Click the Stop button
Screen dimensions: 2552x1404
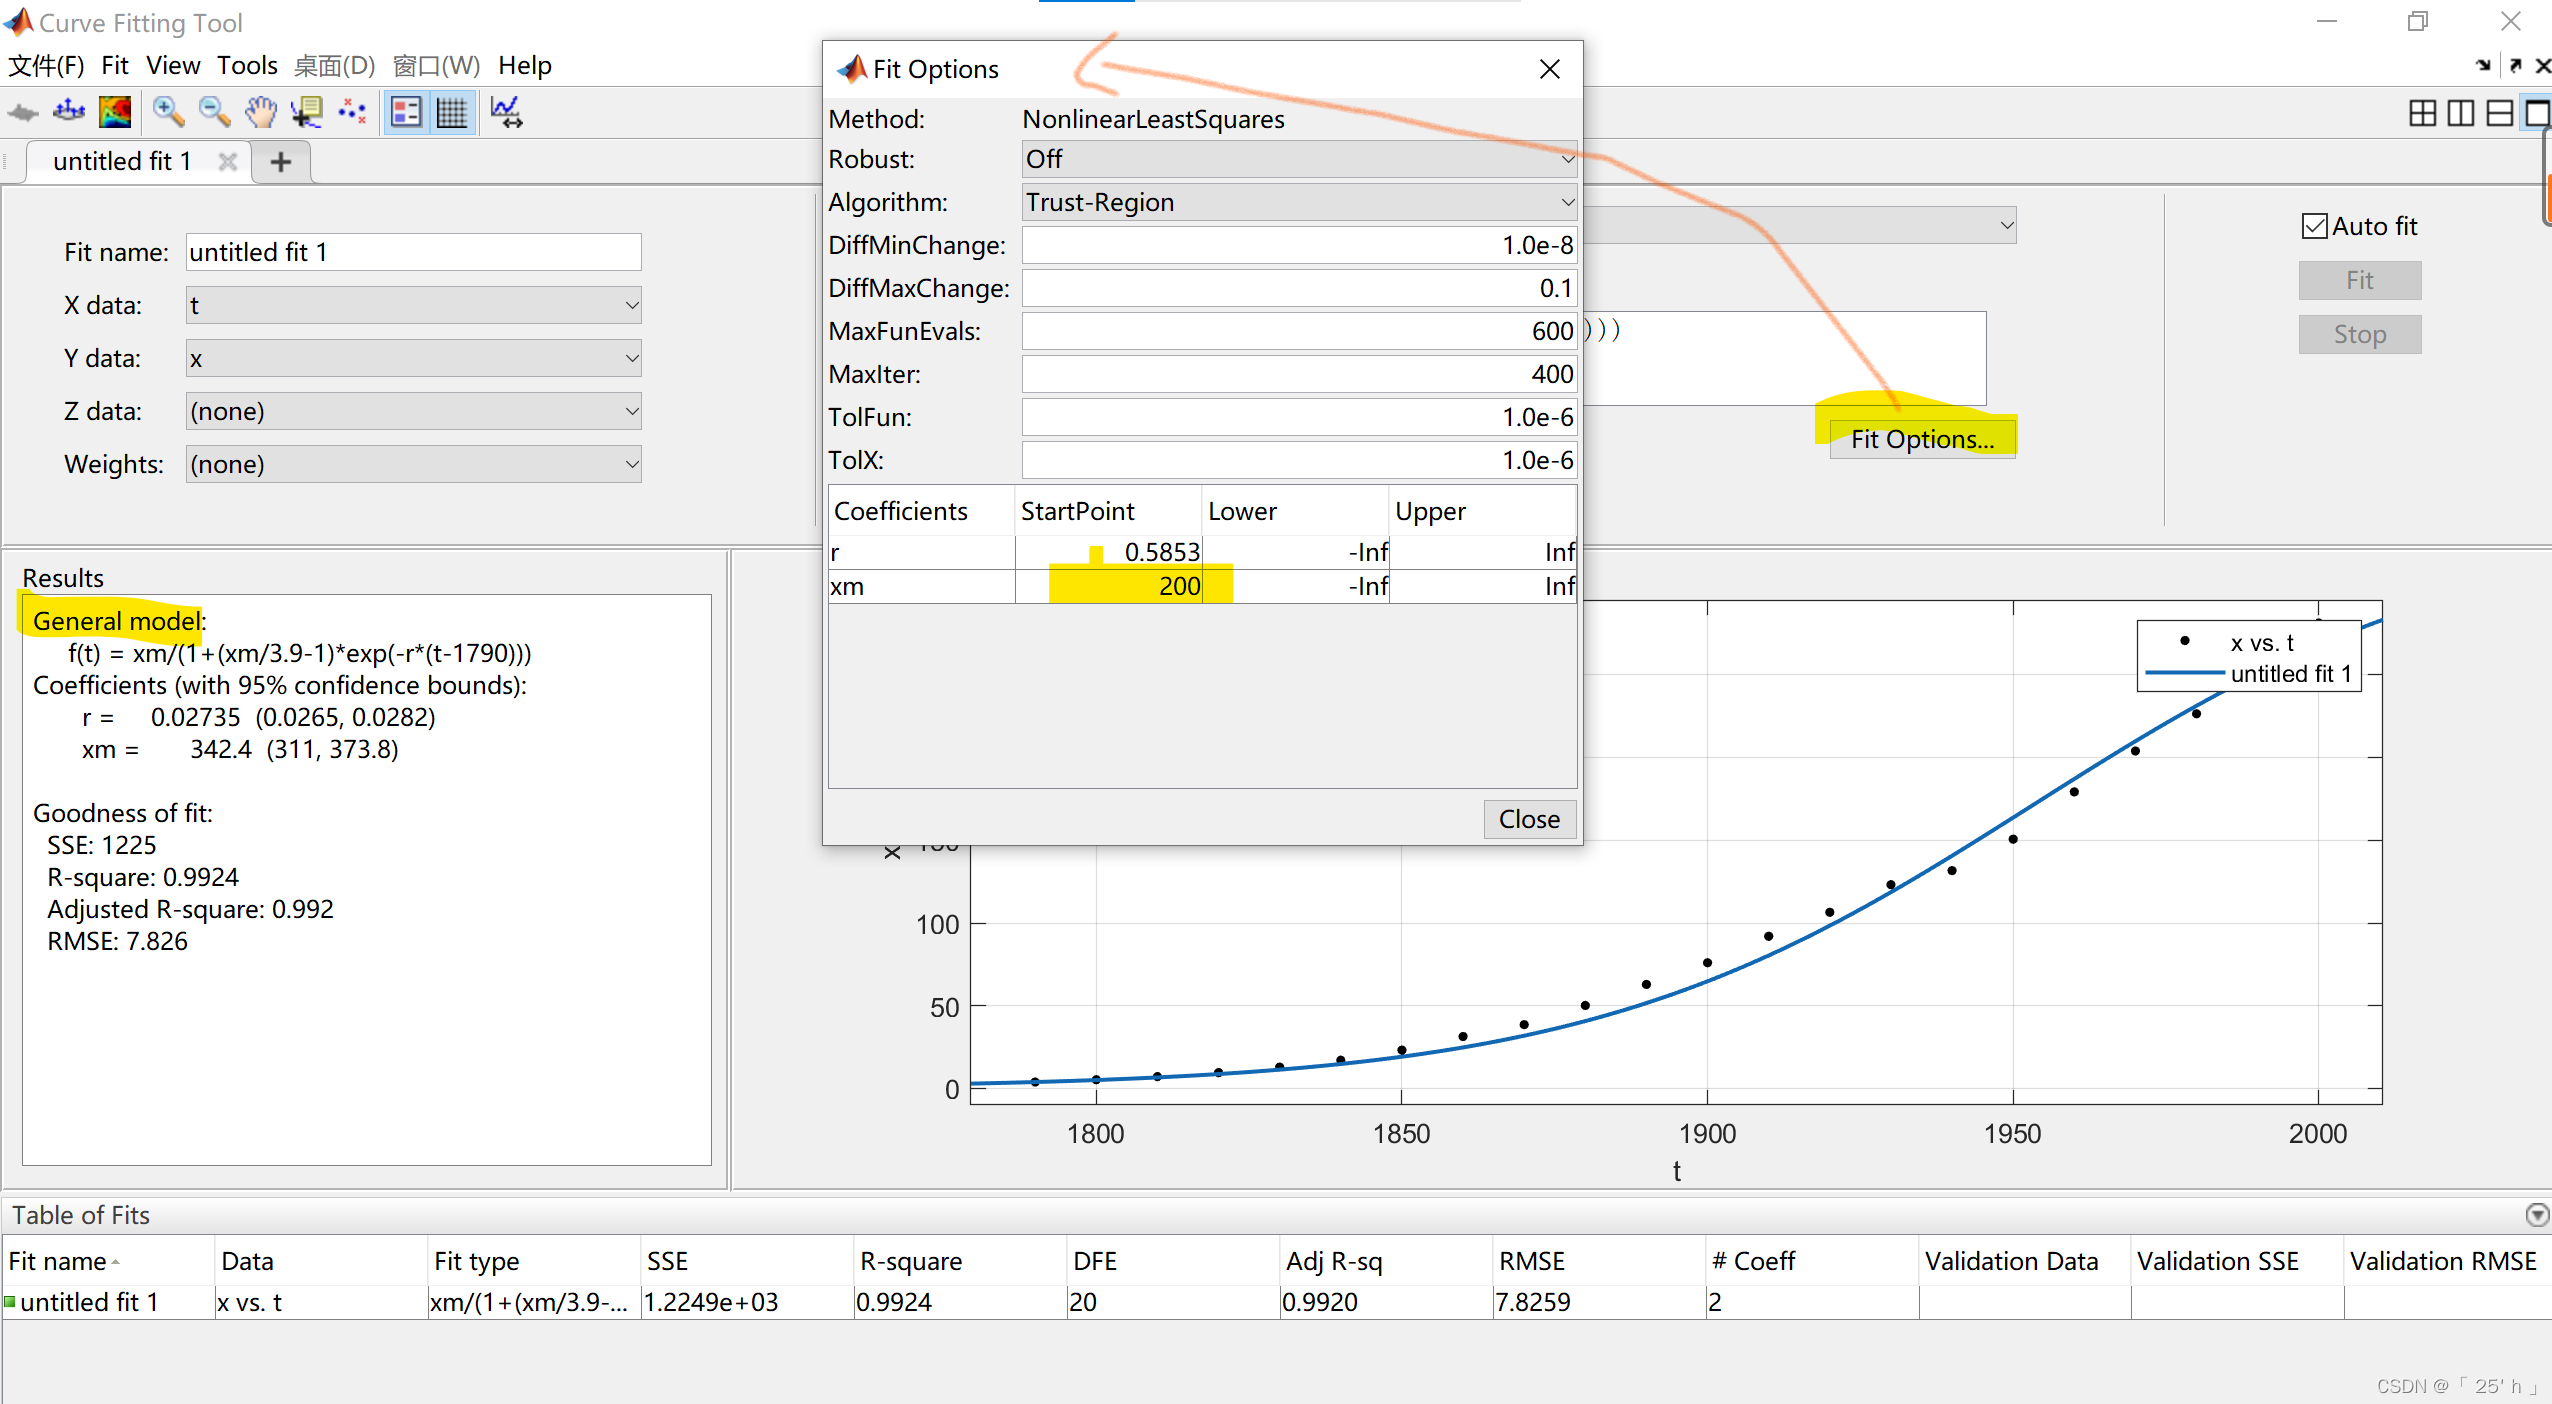[x=2360, y=334]
